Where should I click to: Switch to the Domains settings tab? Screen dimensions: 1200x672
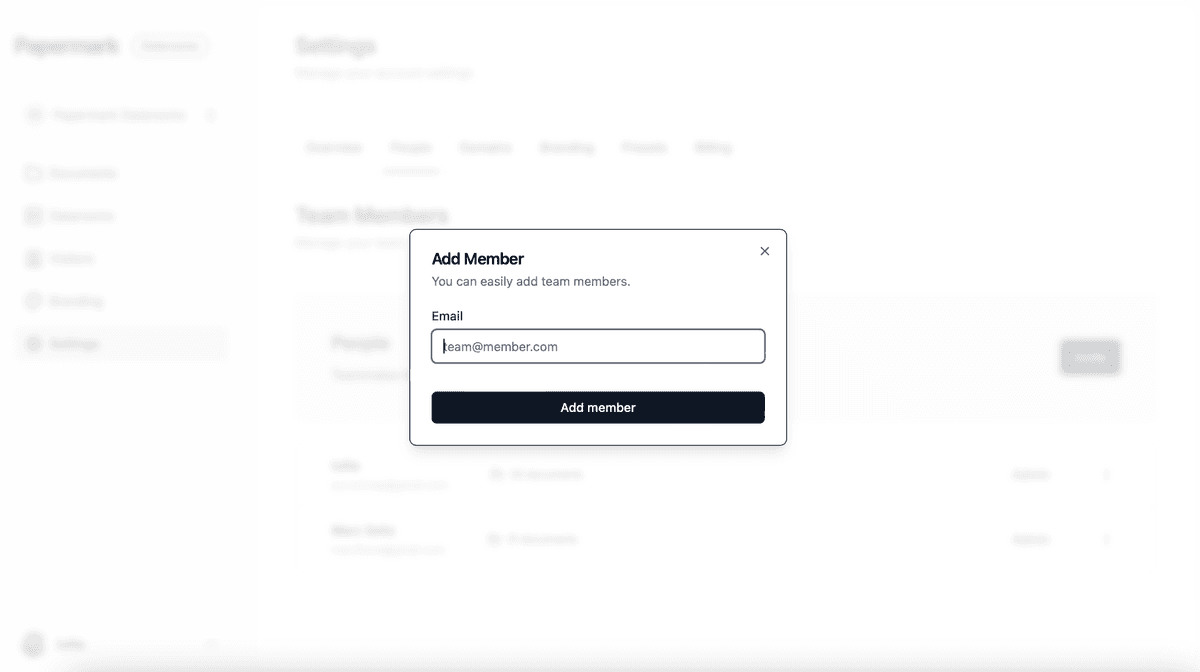click(485, 148)
